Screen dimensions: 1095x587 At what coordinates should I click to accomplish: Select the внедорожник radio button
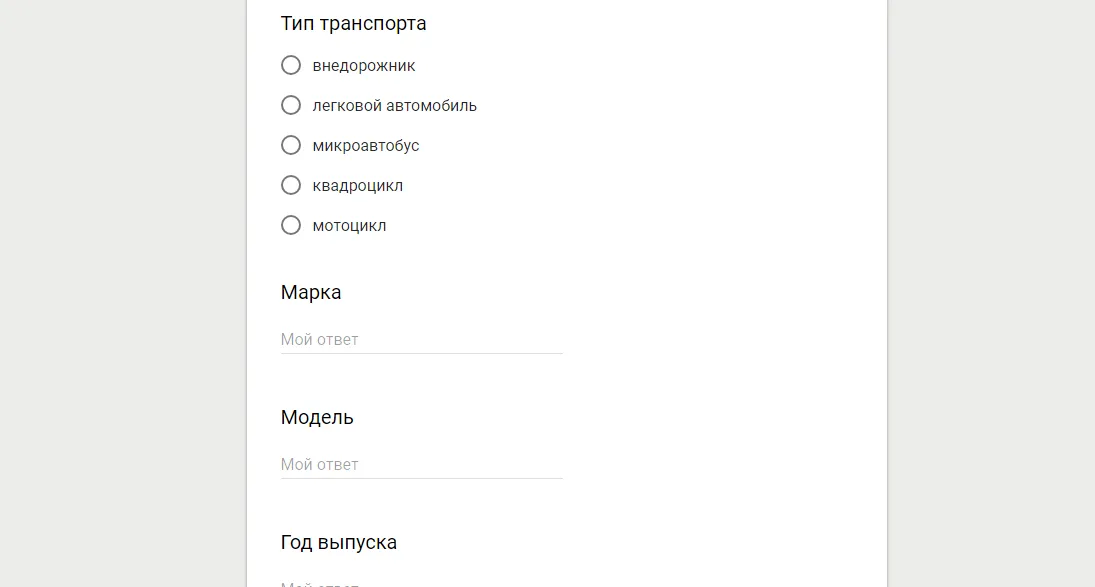coord(291,65)
